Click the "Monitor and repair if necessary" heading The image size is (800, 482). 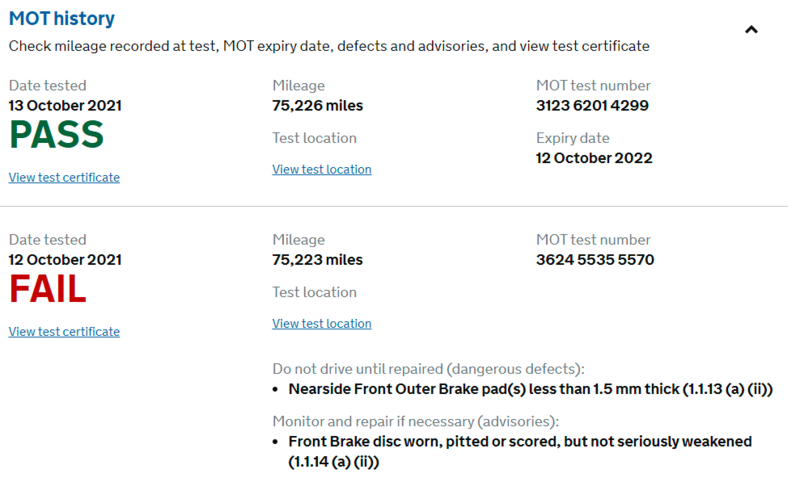pos(415,420)
